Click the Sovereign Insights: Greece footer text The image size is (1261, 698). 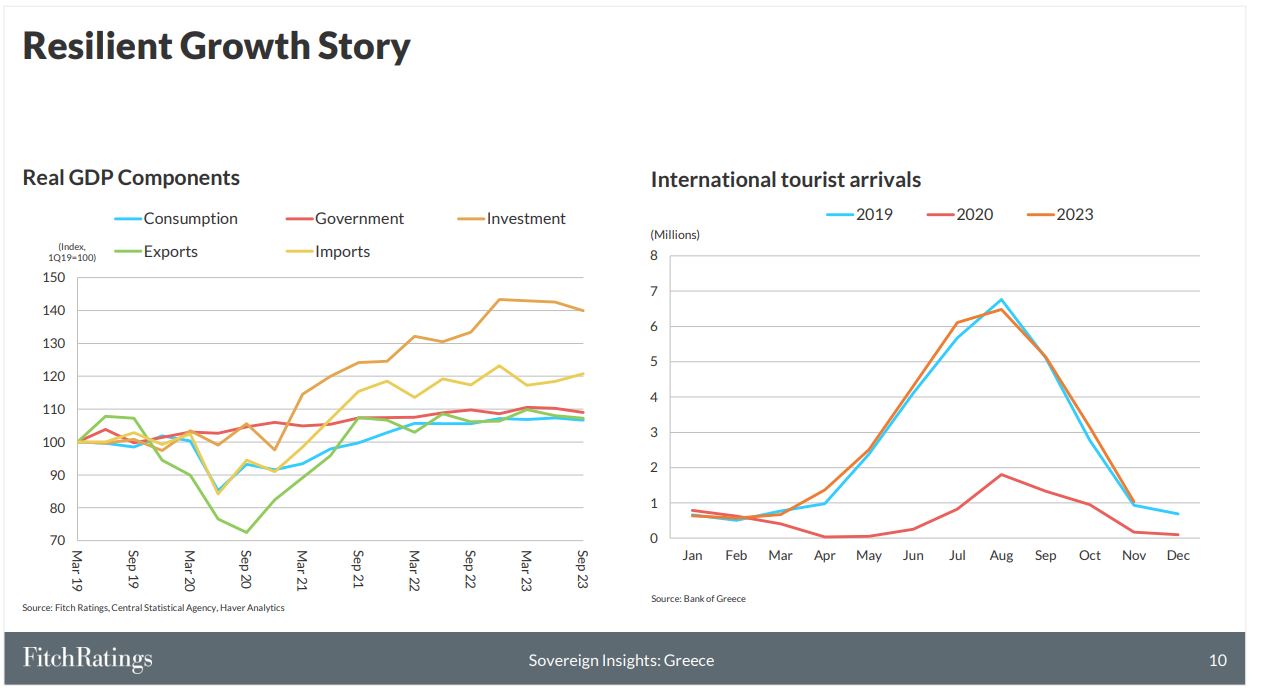point(621,660)
